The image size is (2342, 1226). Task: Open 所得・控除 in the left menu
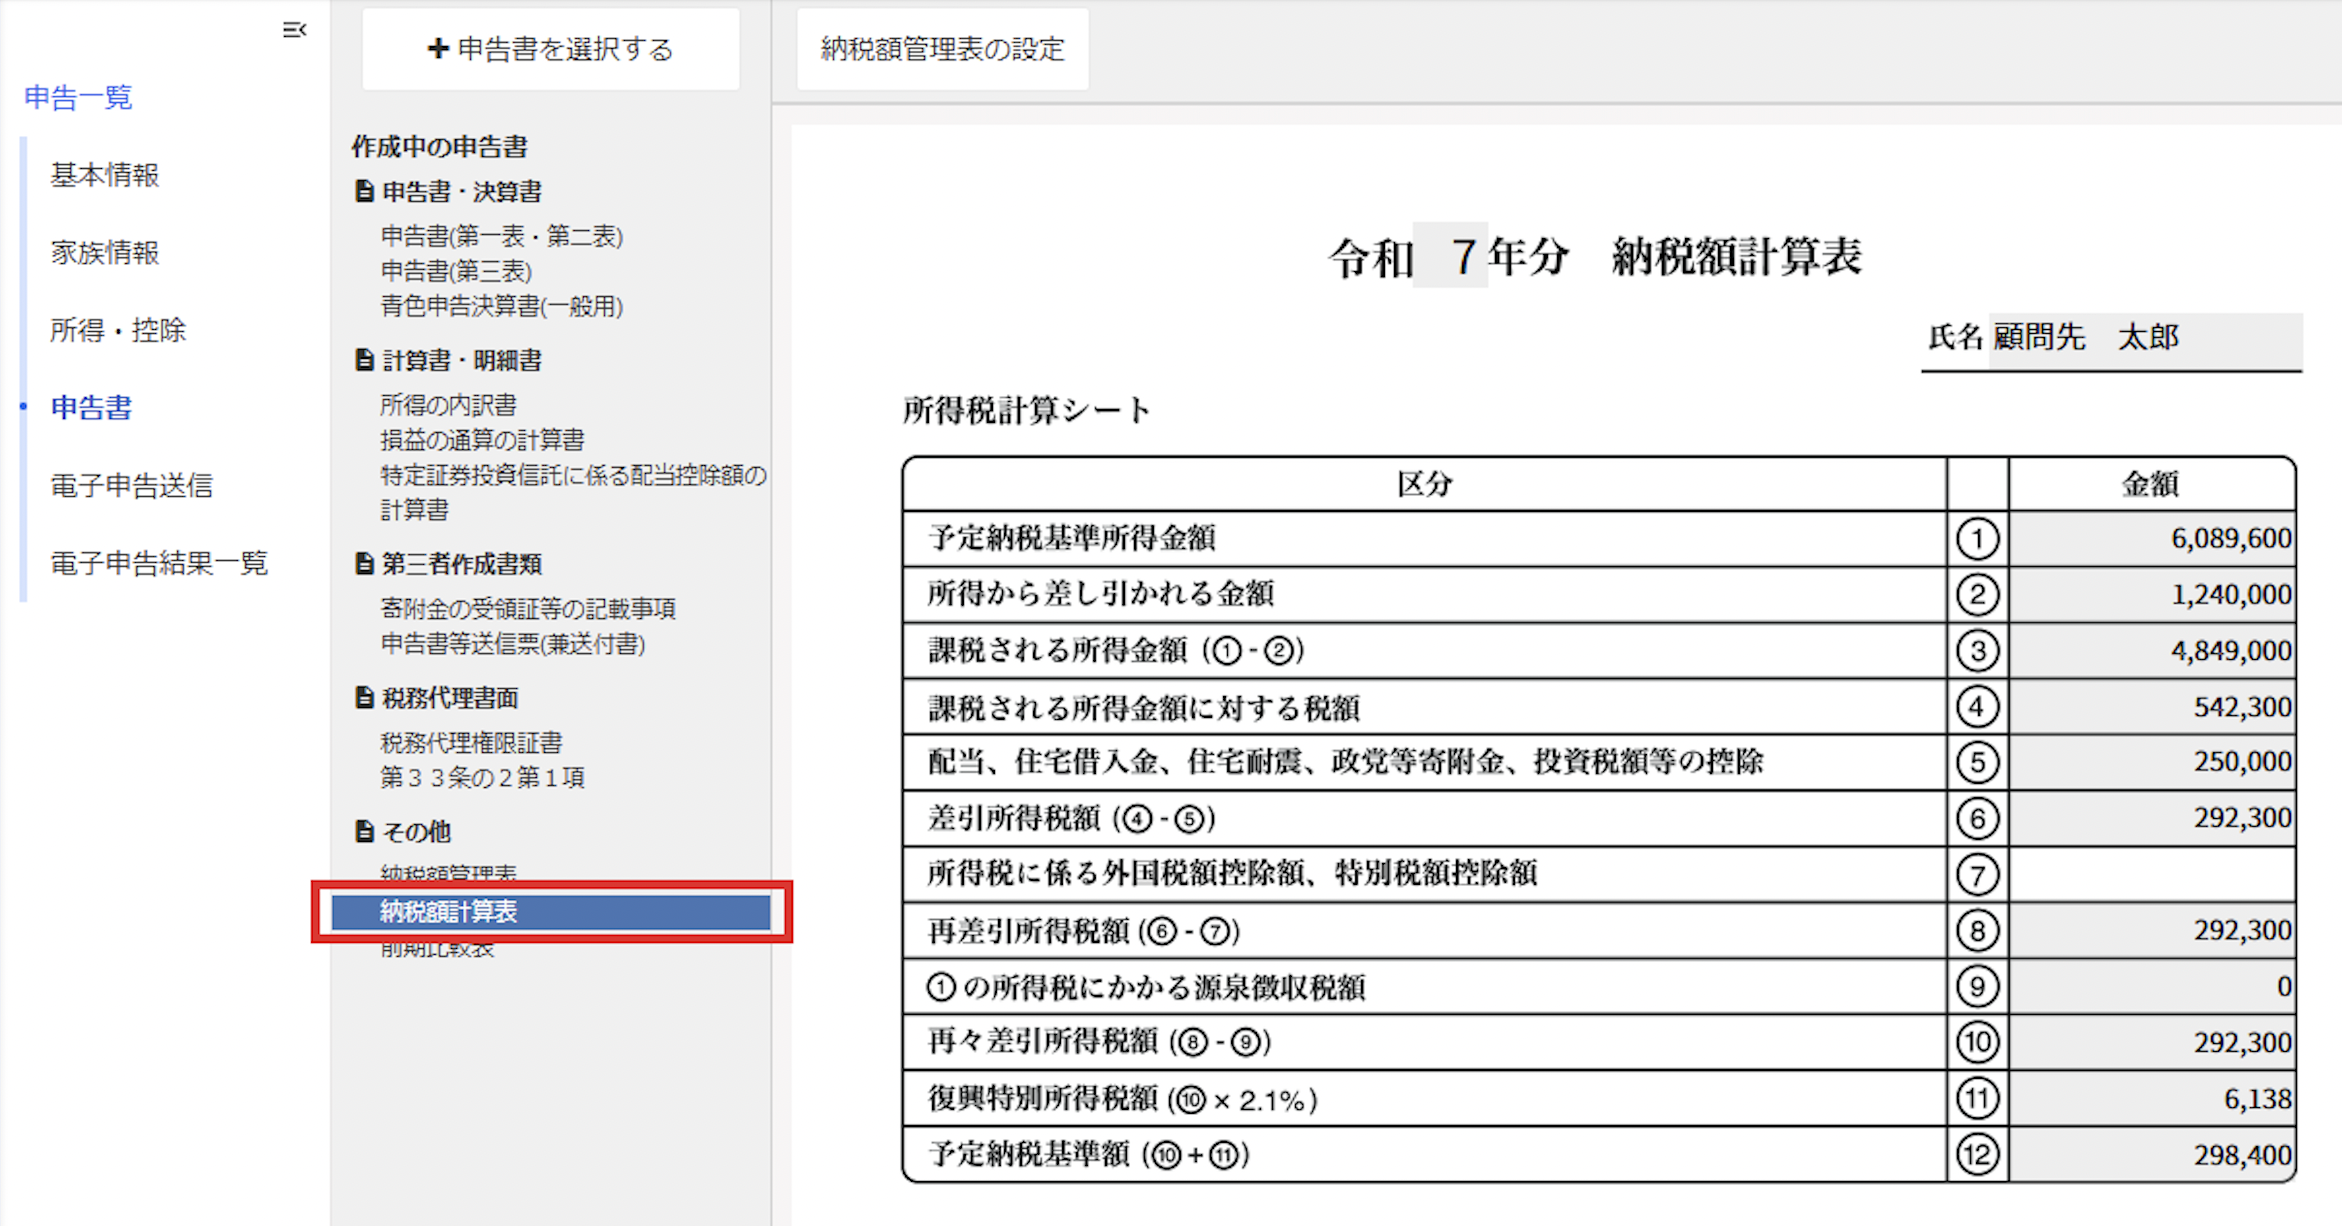point(118,330)
